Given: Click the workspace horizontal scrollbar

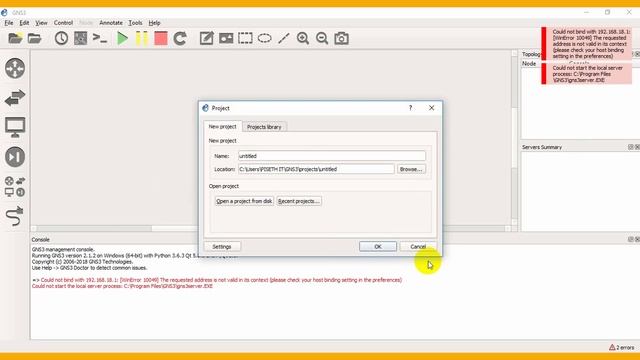Looking at the screenshot, I should pos(271,229).
